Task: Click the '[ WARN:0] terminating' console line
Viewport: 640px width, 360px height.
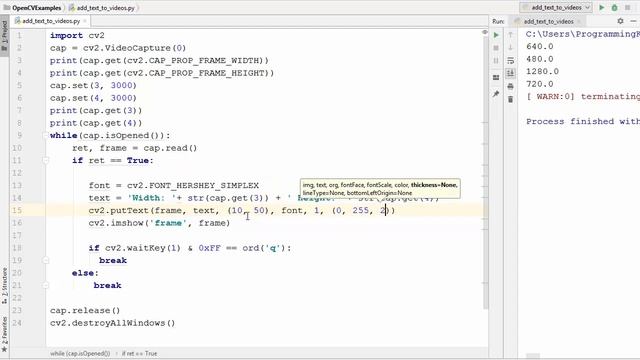Action: (583, 97)
